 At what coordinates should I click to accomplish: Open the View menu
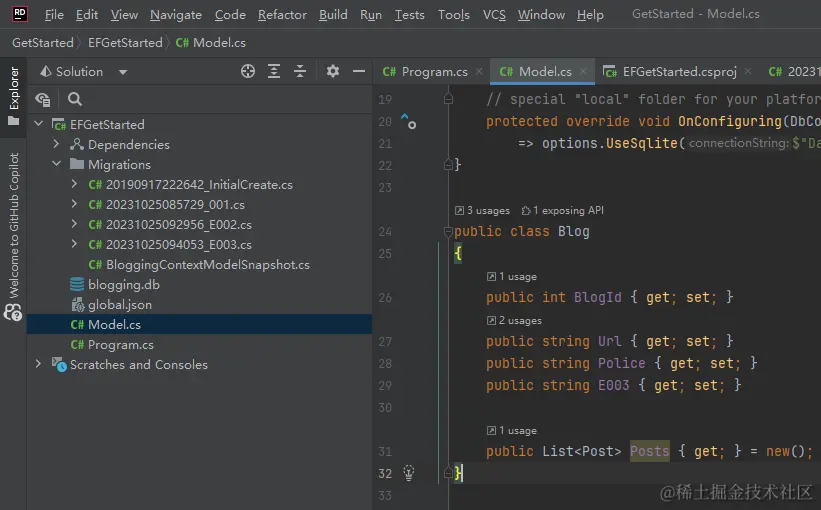click(124, 15)
